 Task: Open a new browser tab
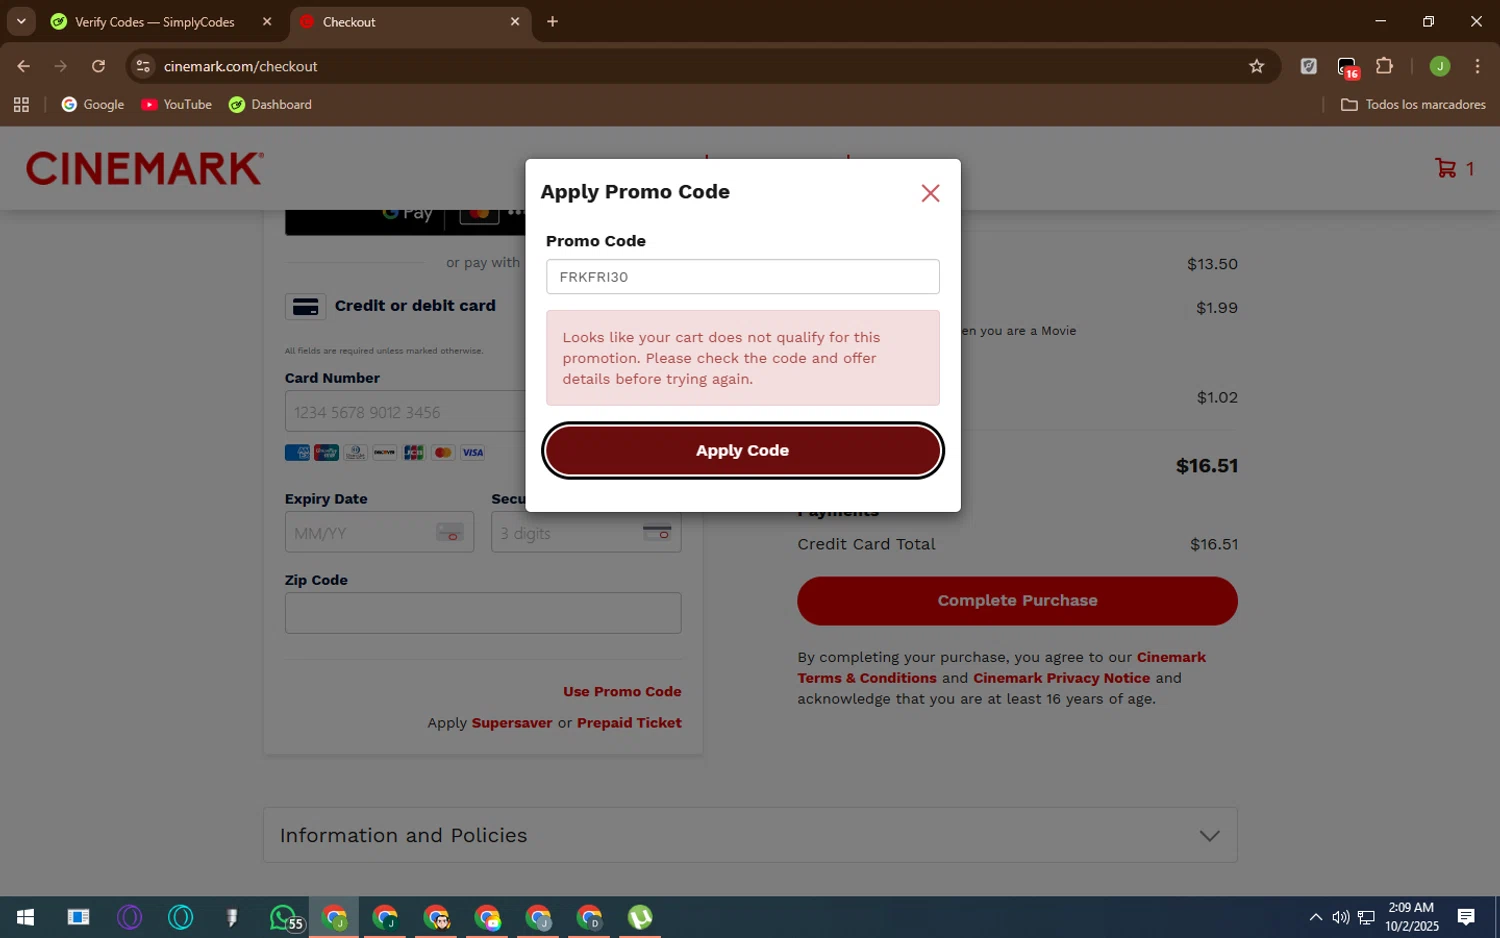552,22
